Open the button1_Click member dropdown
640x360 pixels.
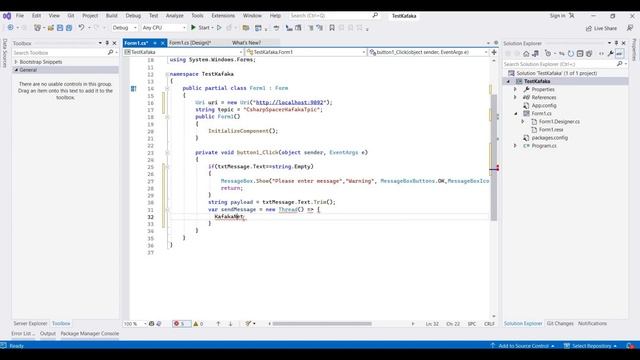click(428, 52)
